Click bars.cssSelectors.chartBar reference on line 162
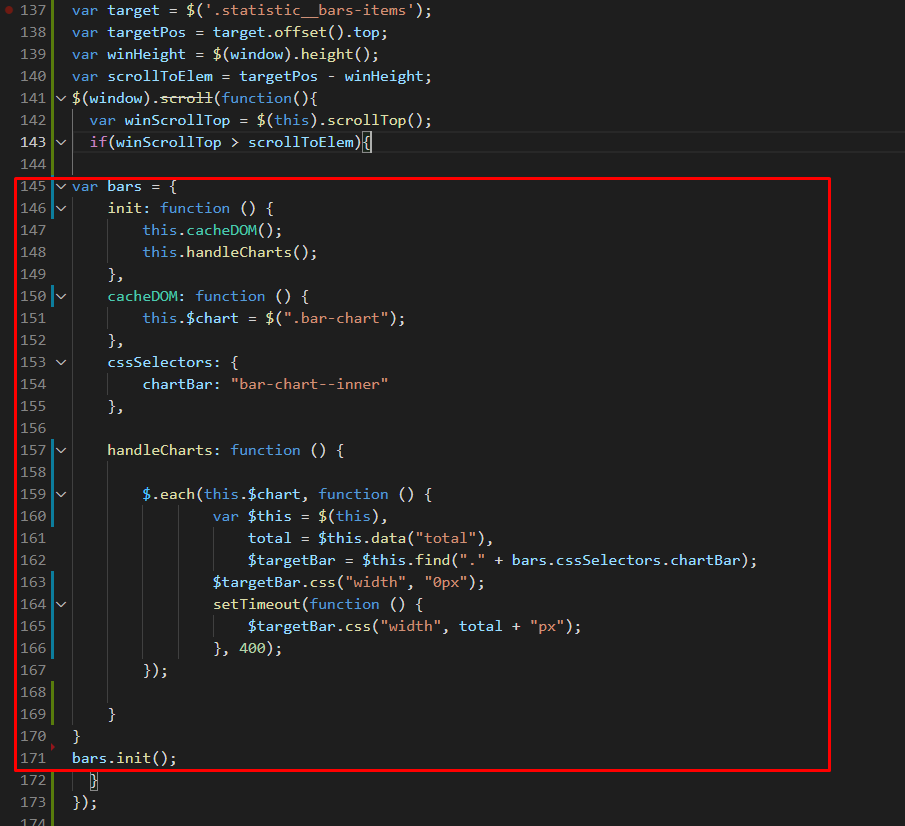905x826 pixels. pyautogui.click(x=626, y=560)
